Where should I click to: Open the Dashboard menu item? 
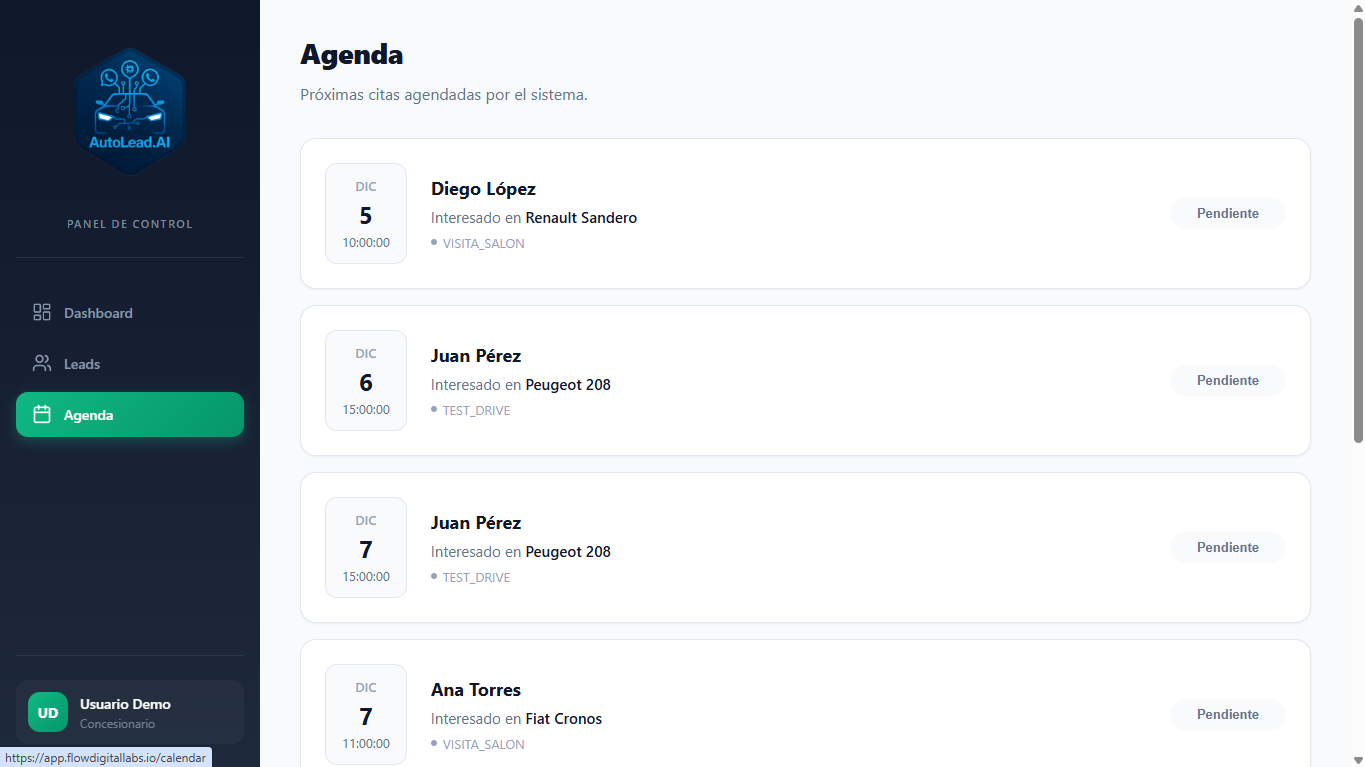click(130, 313)
